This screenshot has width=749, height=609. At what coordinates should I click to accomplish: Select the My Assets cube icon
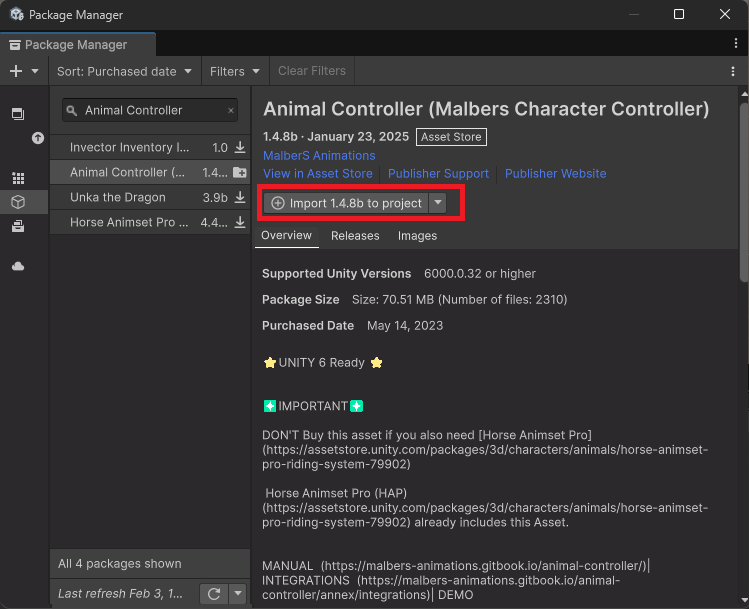click(x=18, y=202)
